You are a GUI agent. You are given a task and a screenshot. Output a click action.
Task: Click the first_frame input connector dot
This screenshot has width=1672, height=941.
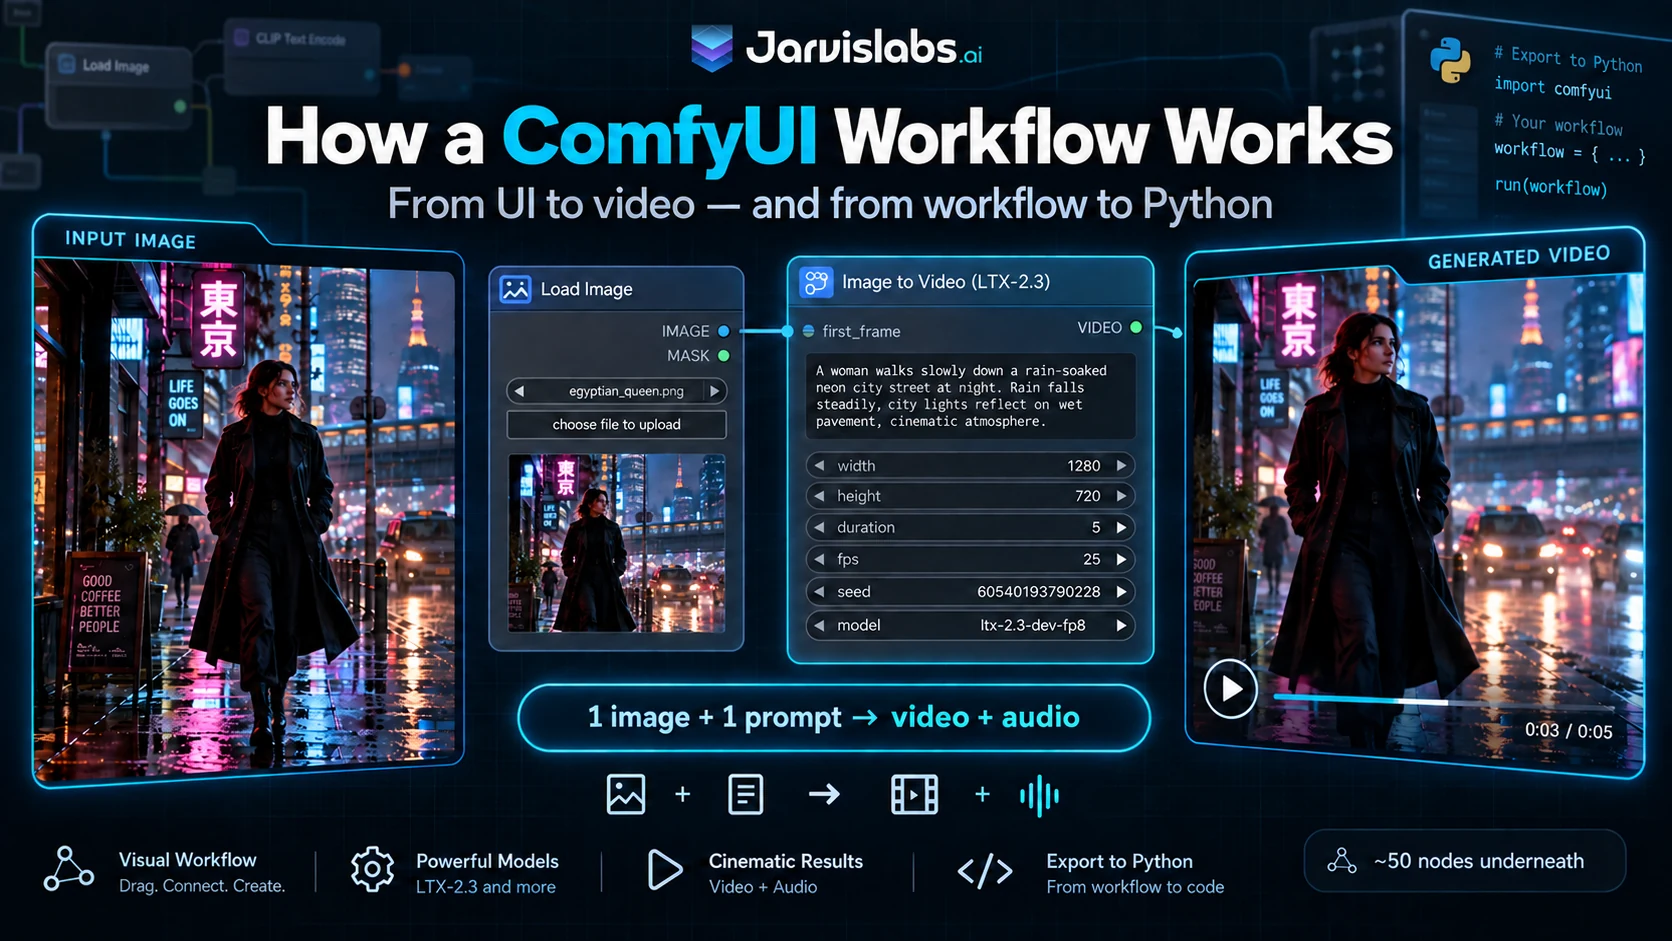pyautogui.click(x=808, y=331)
